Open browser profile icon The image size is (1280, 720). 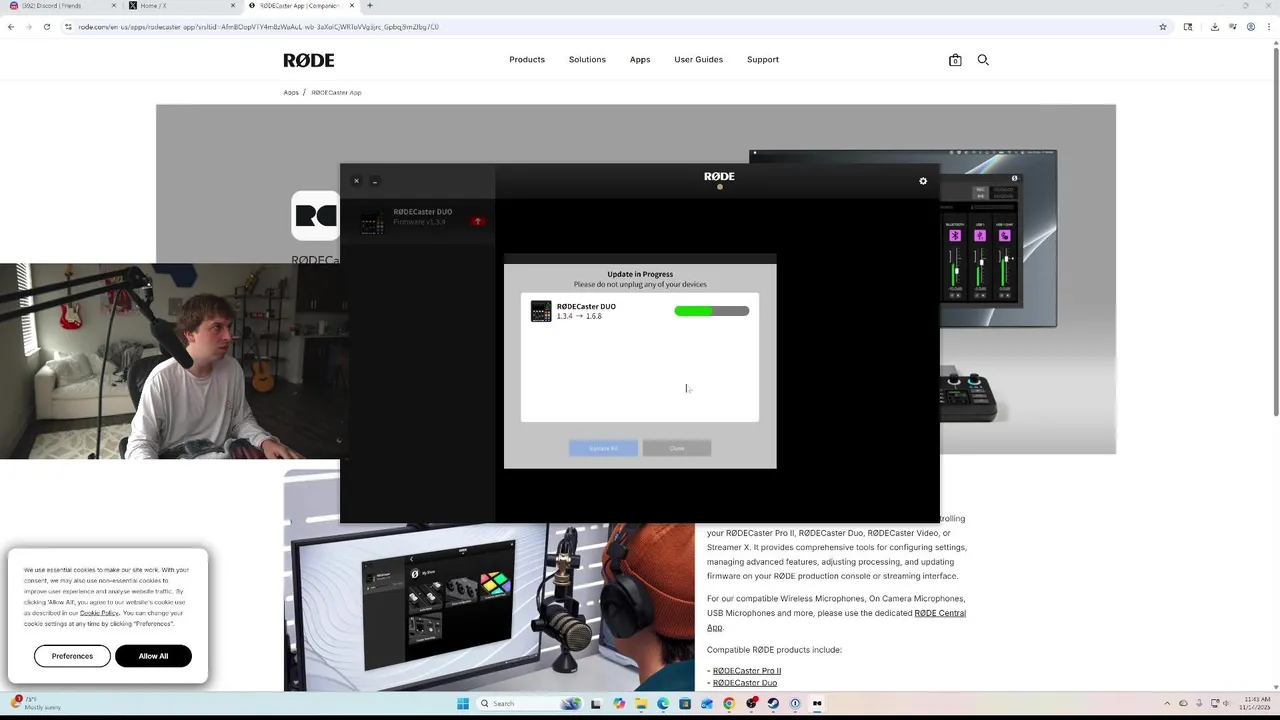coord(1251,27)
